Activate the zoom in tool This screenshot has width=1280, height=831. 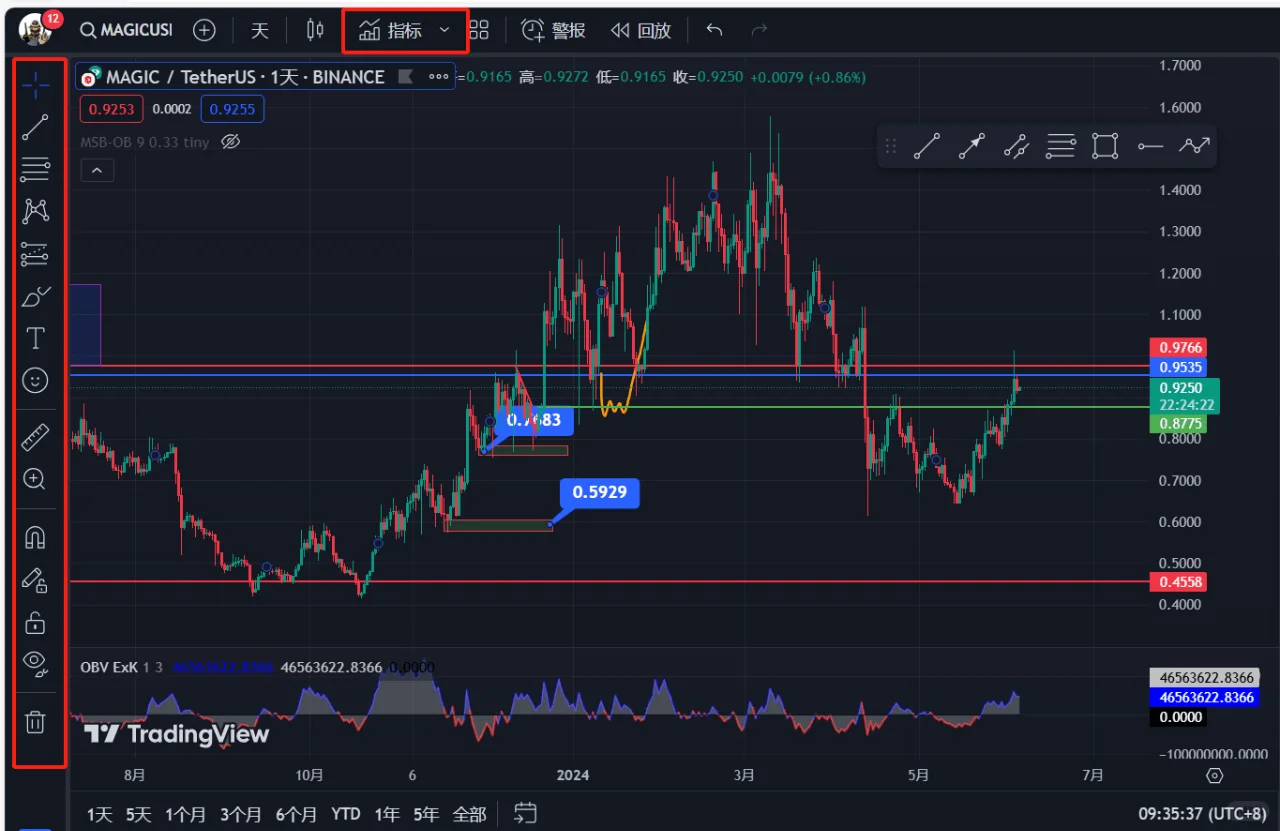point(35,479)
